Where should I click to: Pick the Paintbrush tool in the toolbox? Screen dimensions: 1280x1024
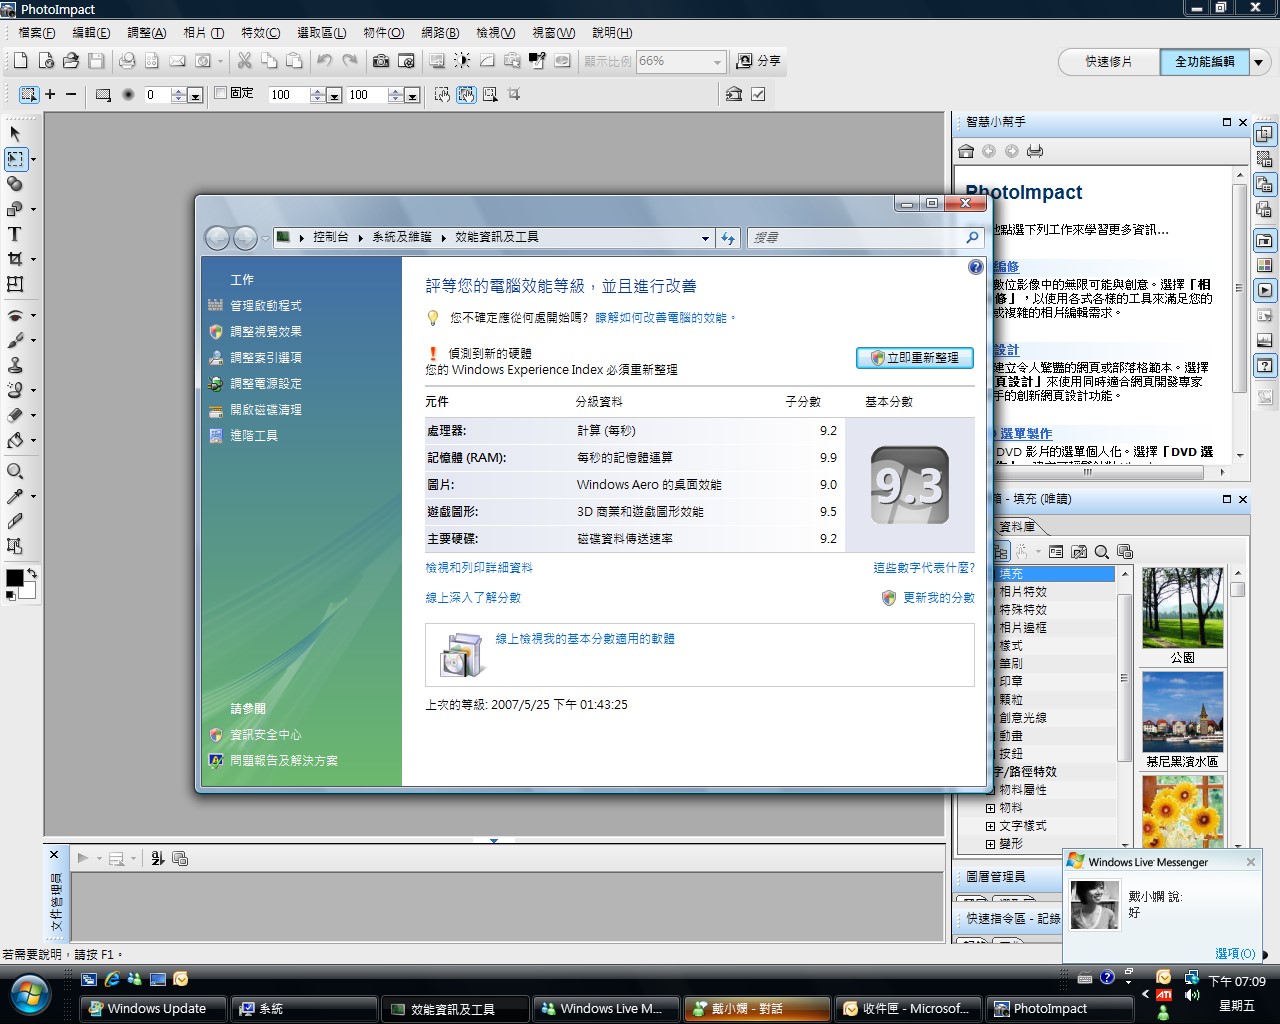(x=15, y=340)
